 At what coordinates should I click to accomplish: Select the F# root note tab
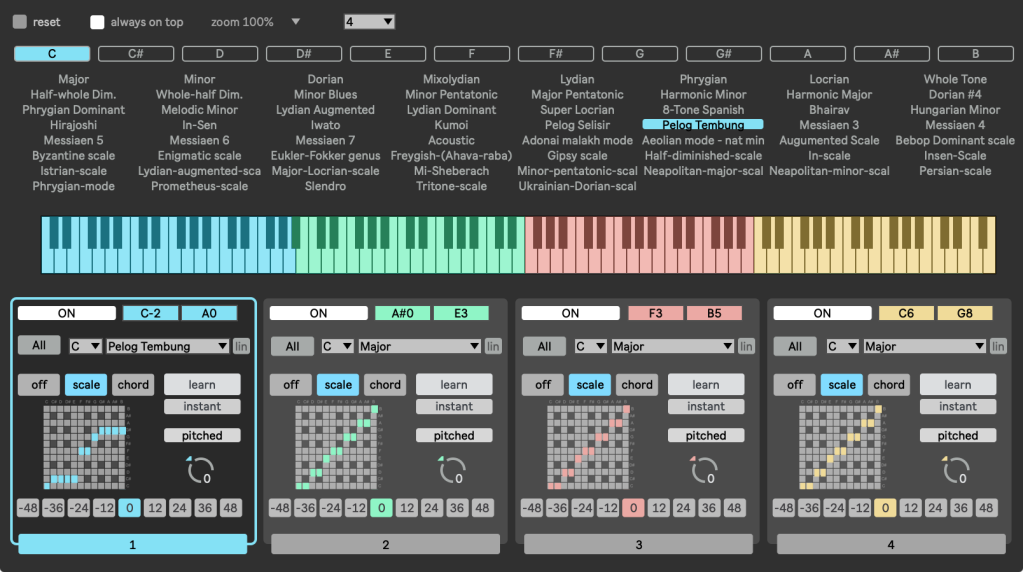(555, 54)
